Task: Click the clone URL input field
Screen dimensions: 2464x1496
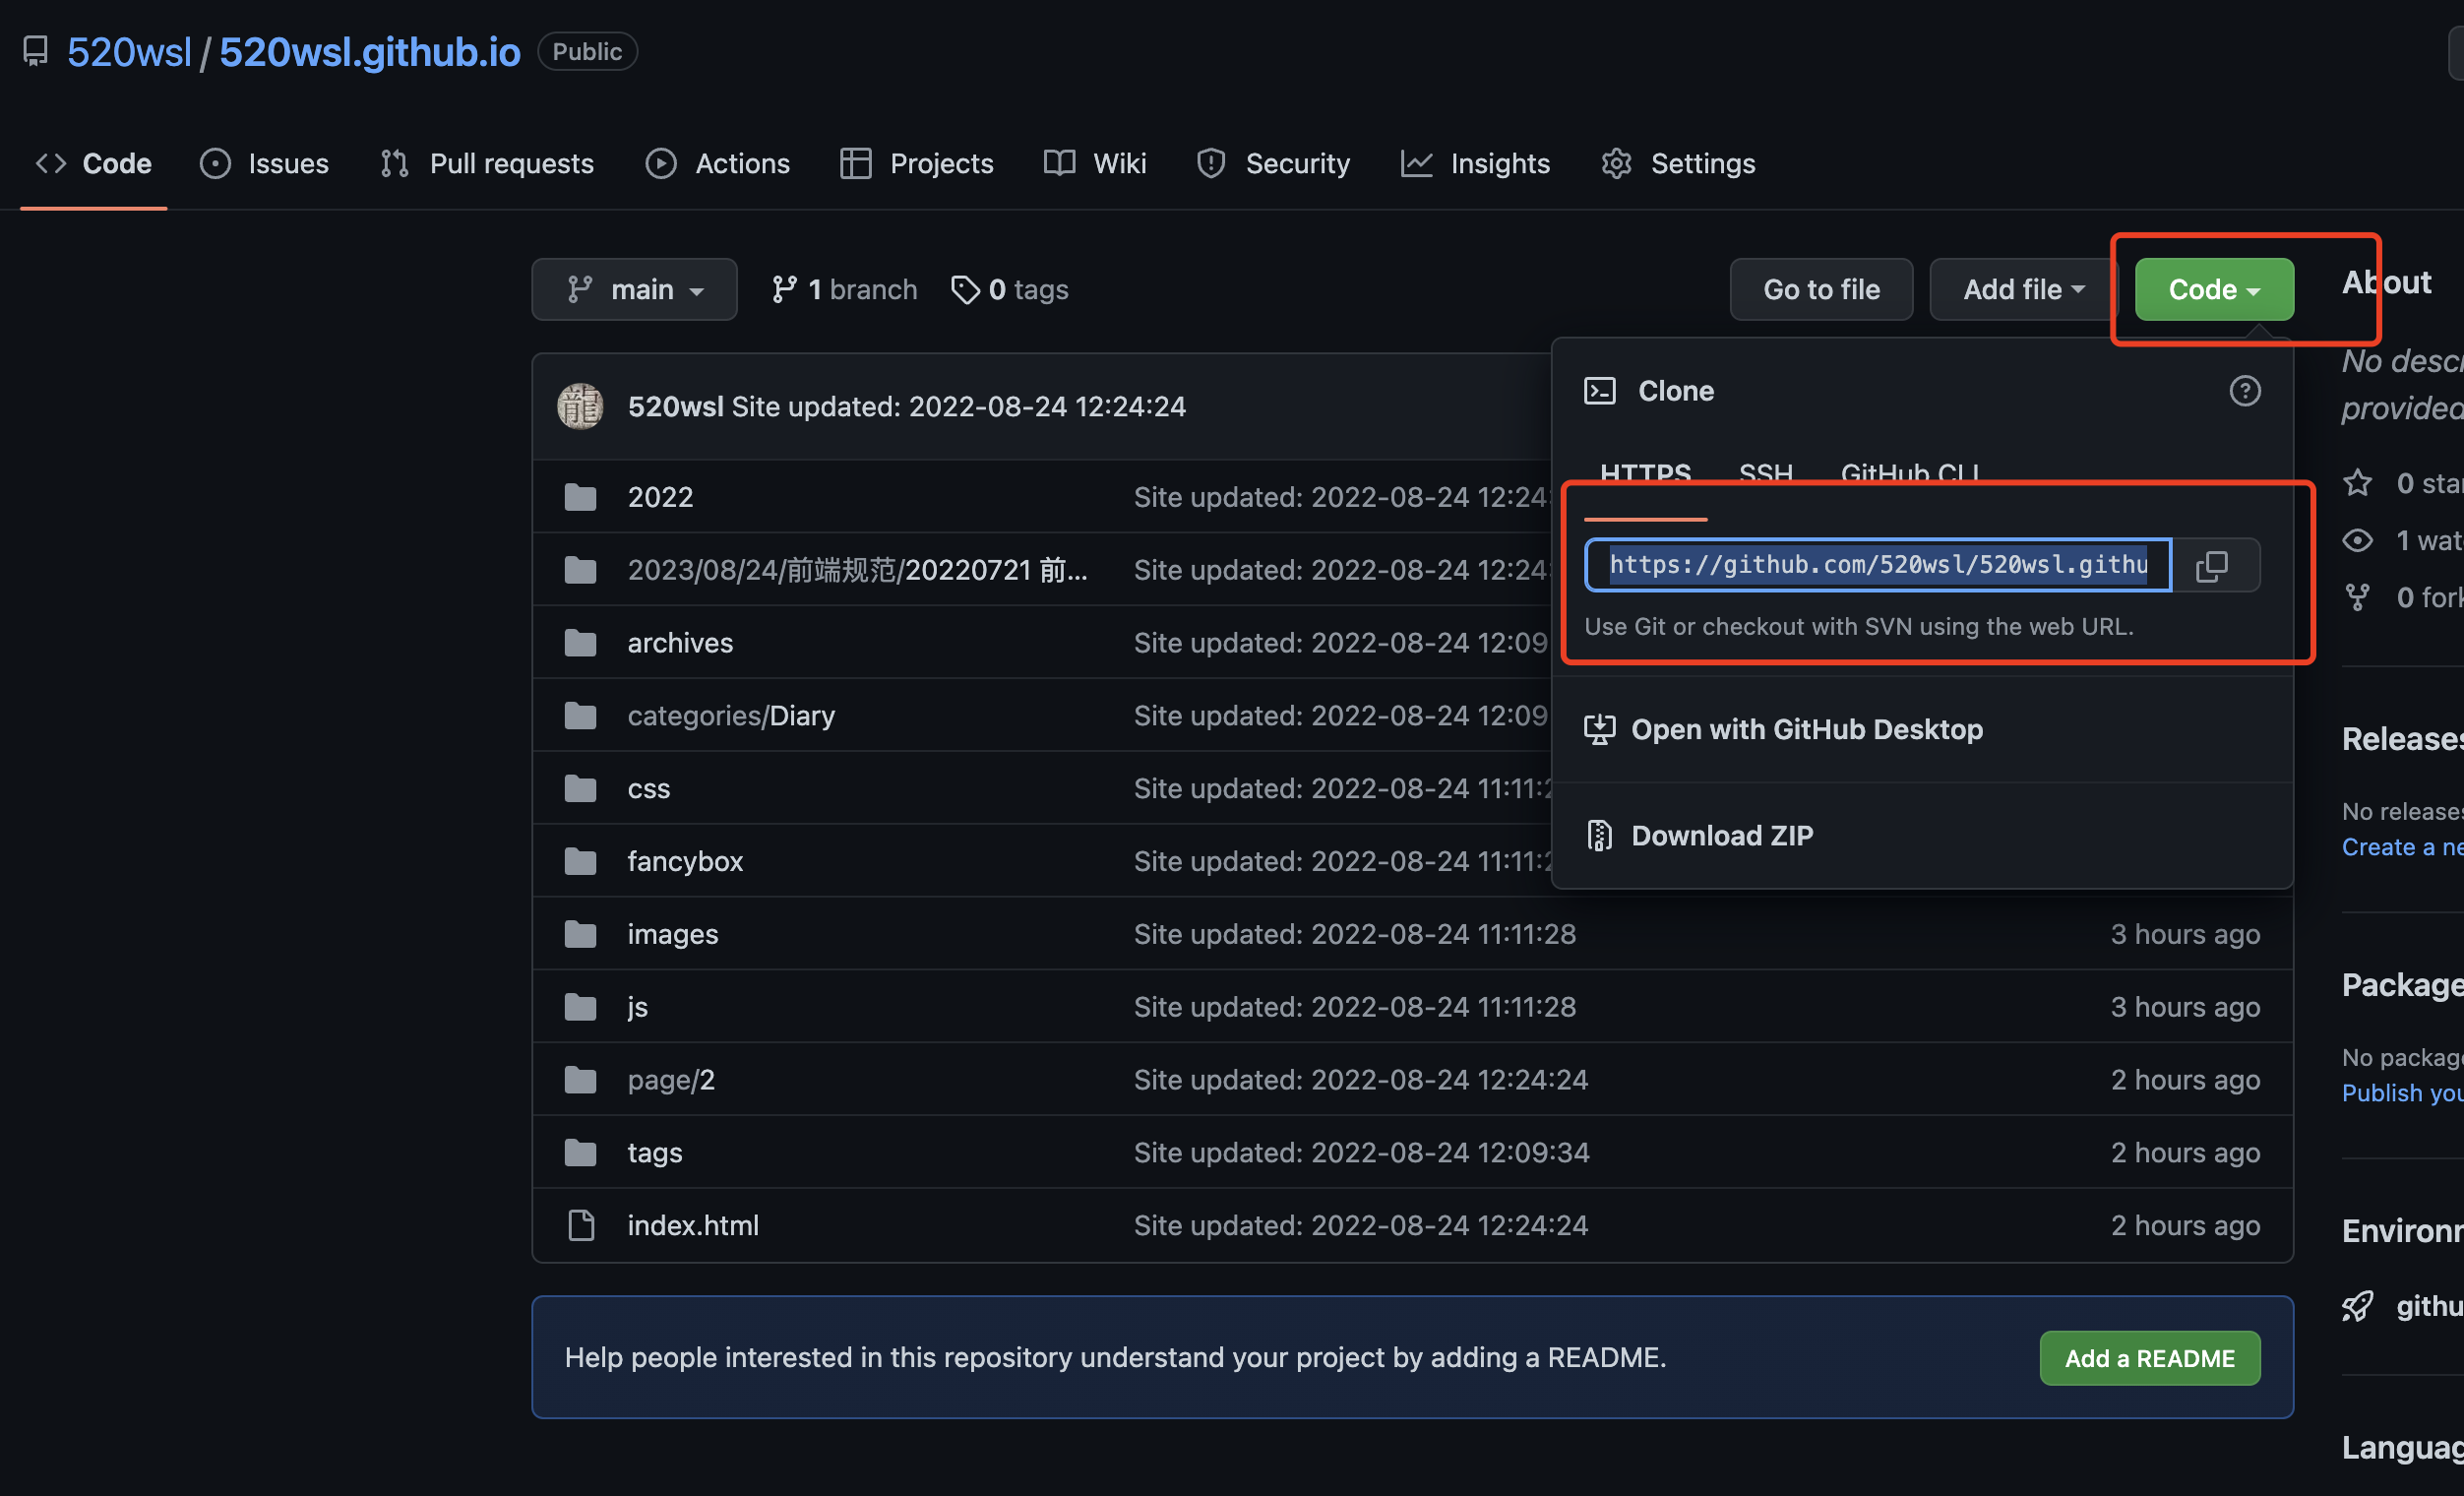Action: [1878, 565]
